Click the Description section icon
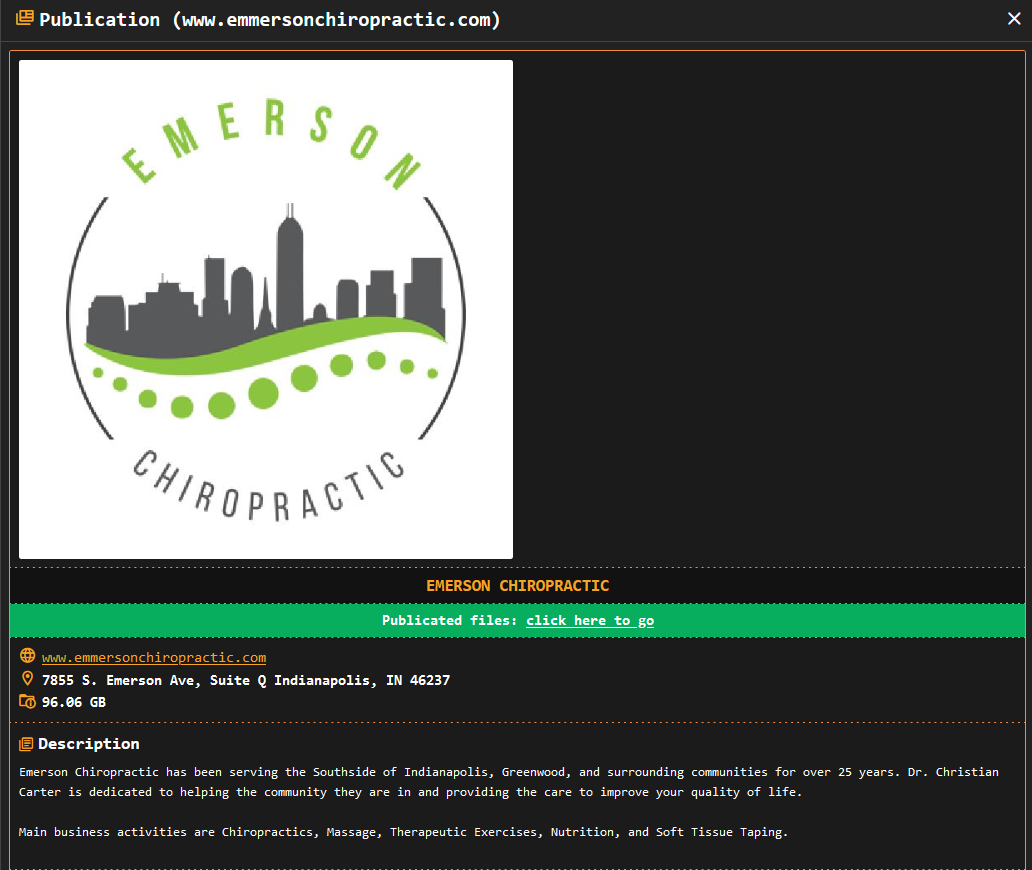The height and width of the screenshot is (870, 1032). point(27,744)
